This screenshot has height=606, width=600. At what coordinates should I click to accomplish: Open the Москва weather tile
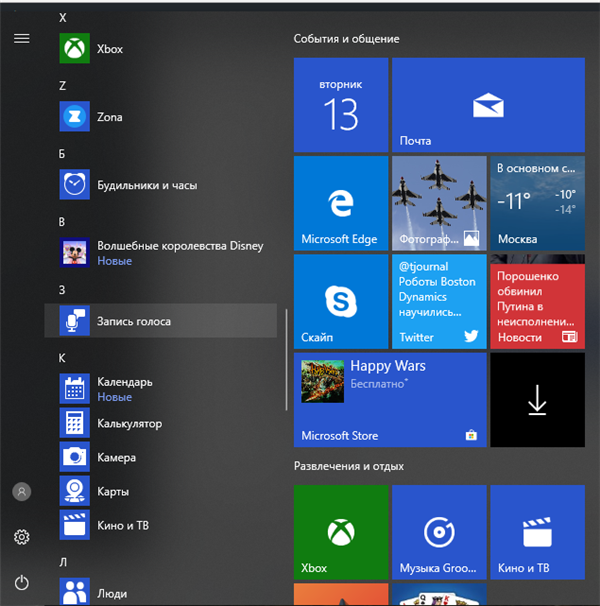coord(537,203)
